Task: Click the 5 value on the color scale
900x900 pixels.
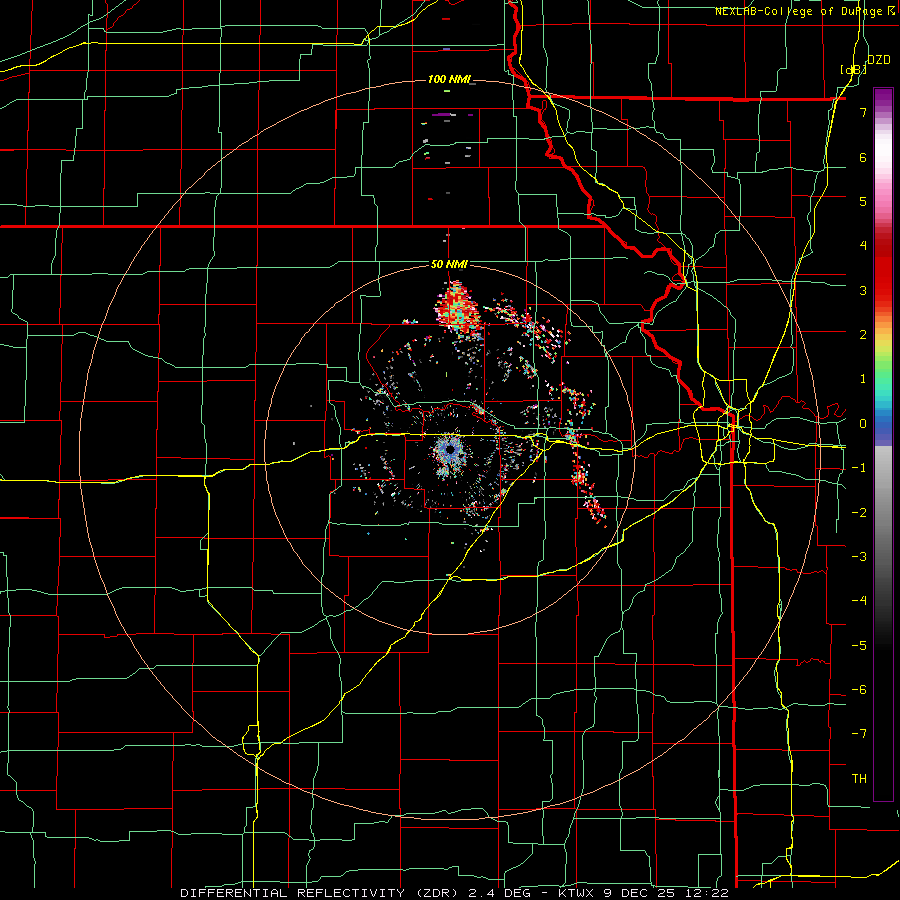Action: (863, 201)
